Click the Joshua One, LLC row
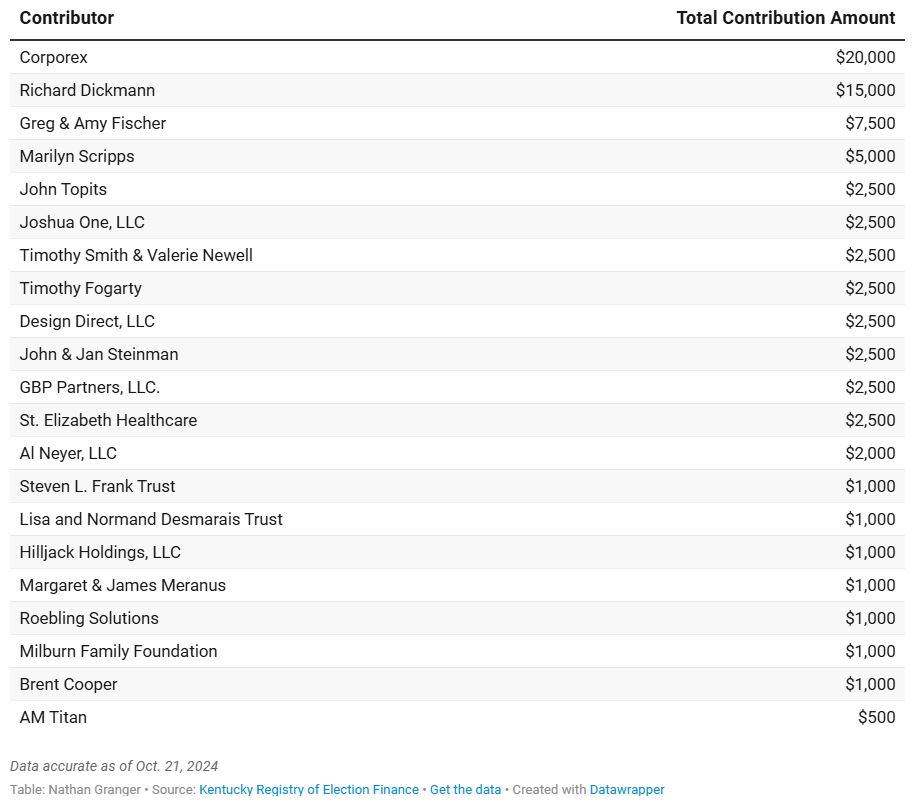 (82, 223)
